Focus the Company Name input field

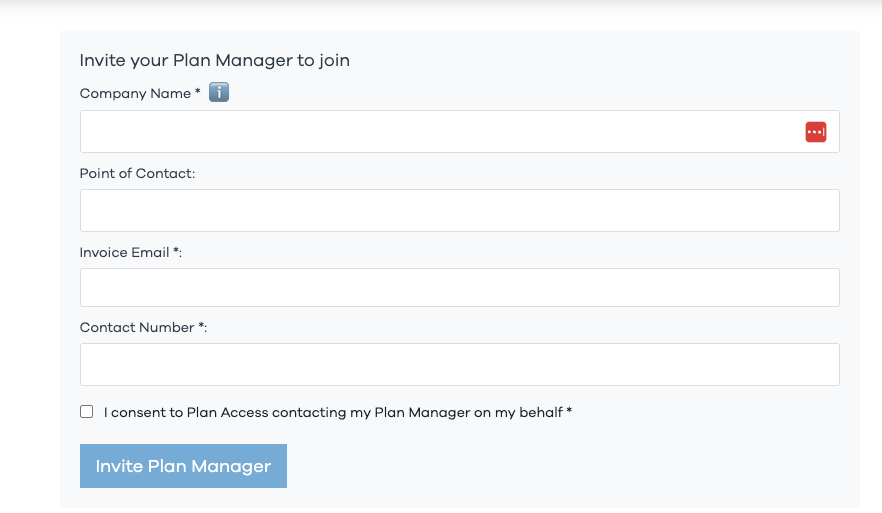[440, 132]
